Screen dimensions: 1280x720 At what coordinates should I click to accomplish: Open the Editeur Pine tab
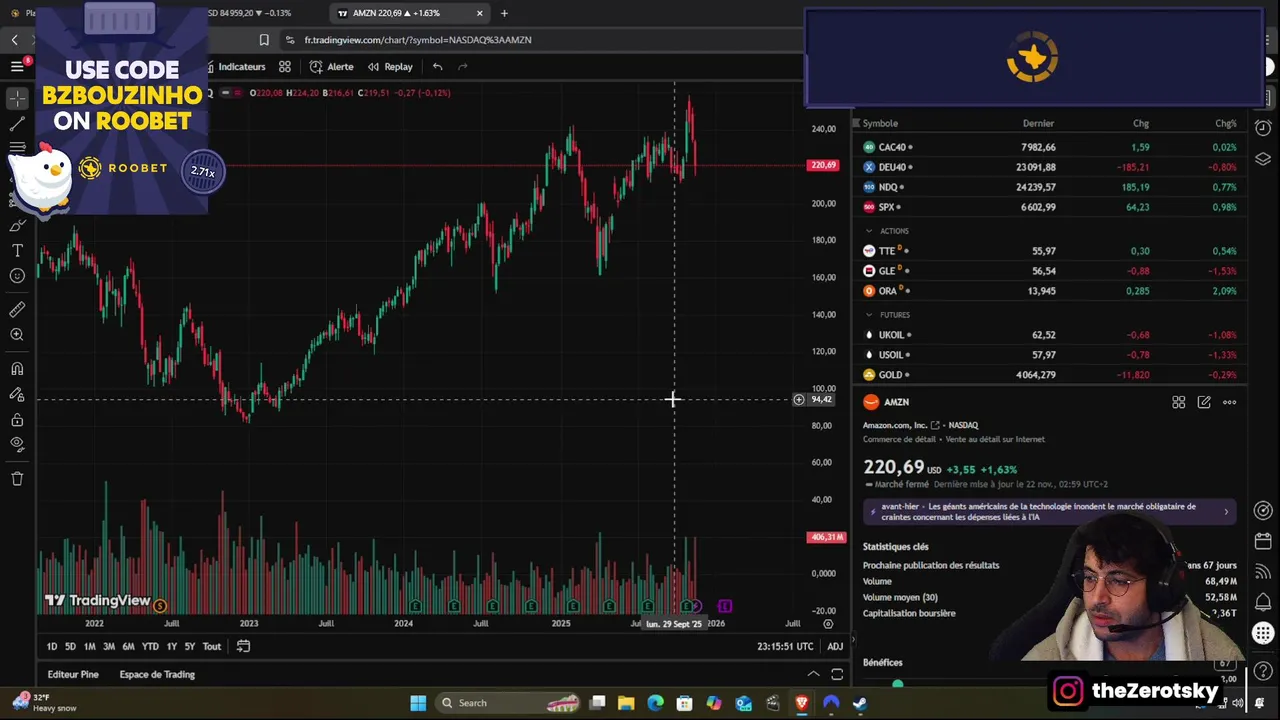point(73,675)
